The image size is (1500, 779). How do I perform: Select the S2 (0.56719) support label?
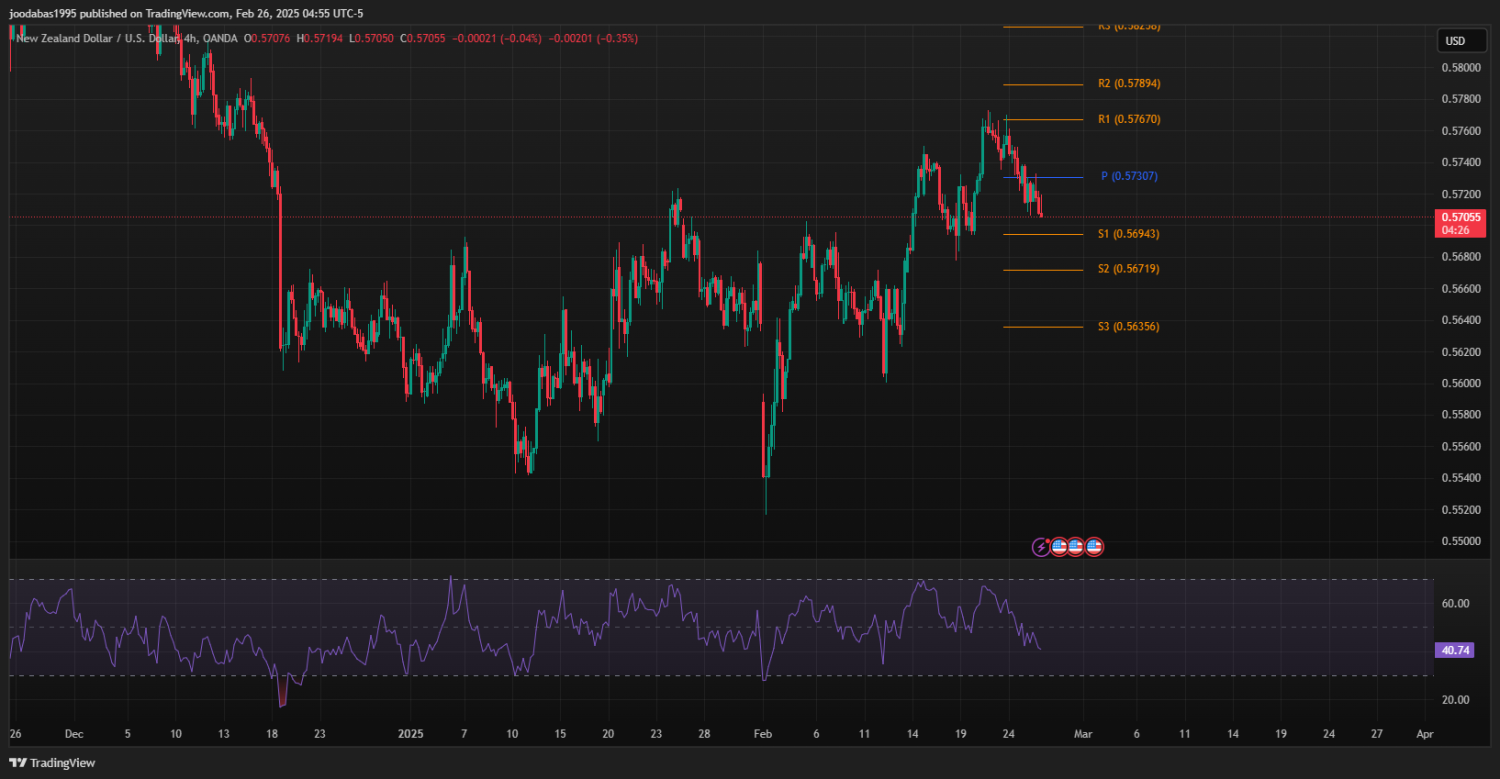click(1128, 269)
